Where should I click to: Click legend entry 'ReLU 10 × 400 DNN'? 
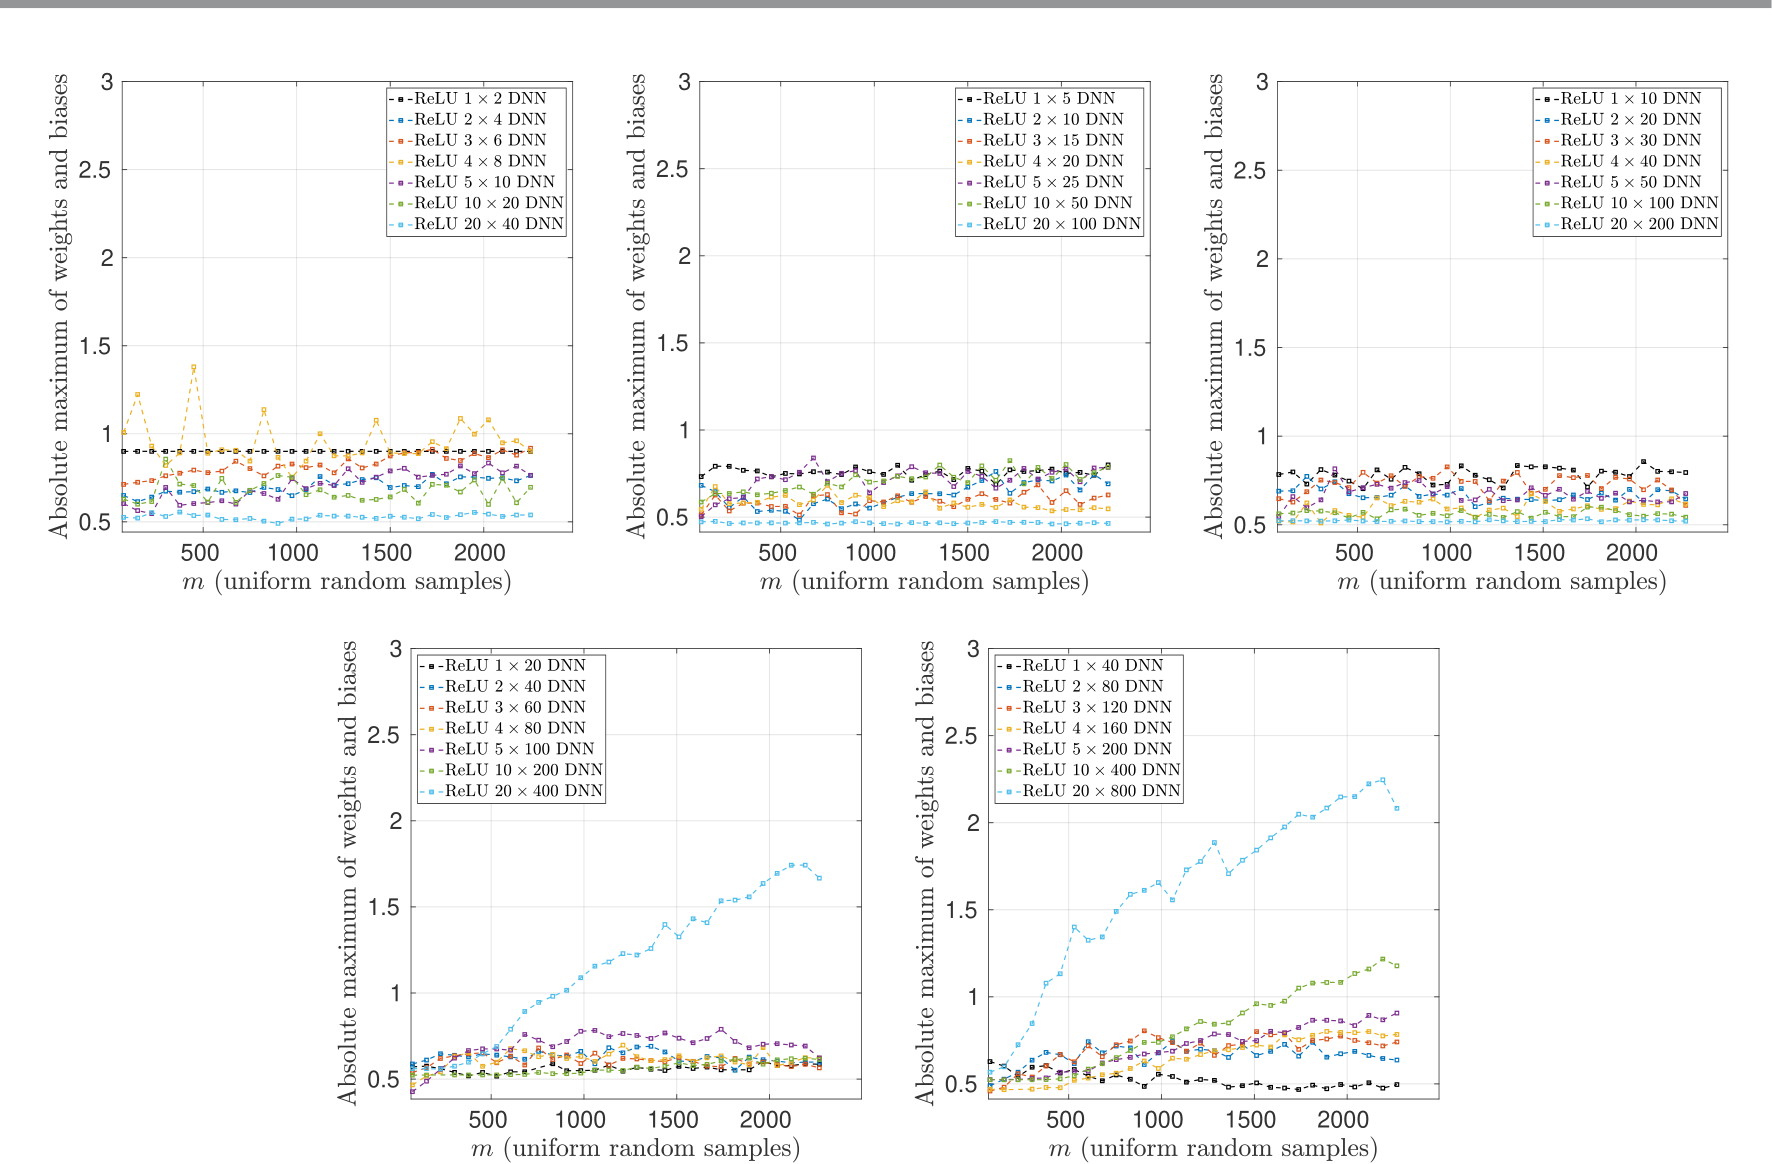click(1089, 770)
